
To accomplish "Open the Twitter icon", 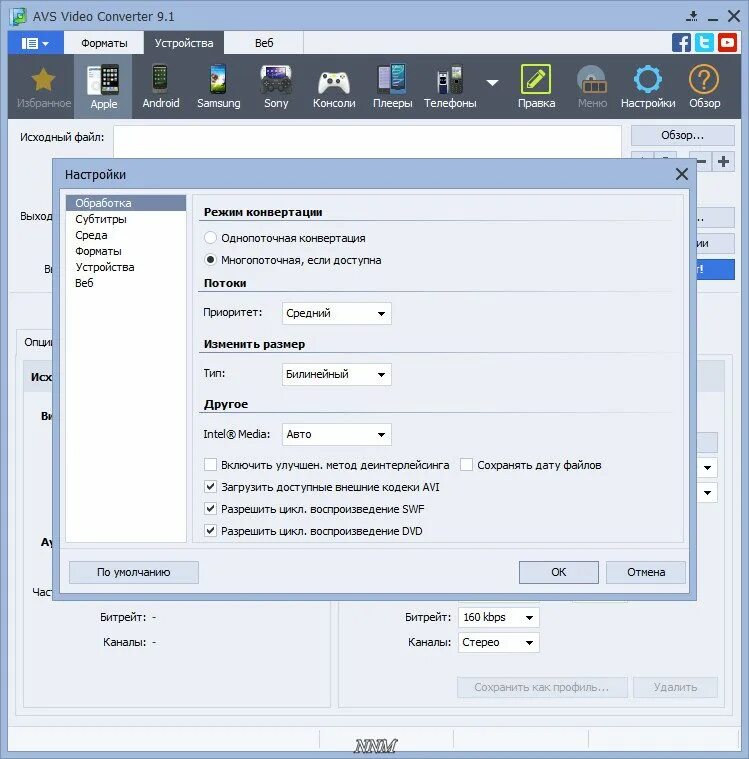I will tap(704, 43).
